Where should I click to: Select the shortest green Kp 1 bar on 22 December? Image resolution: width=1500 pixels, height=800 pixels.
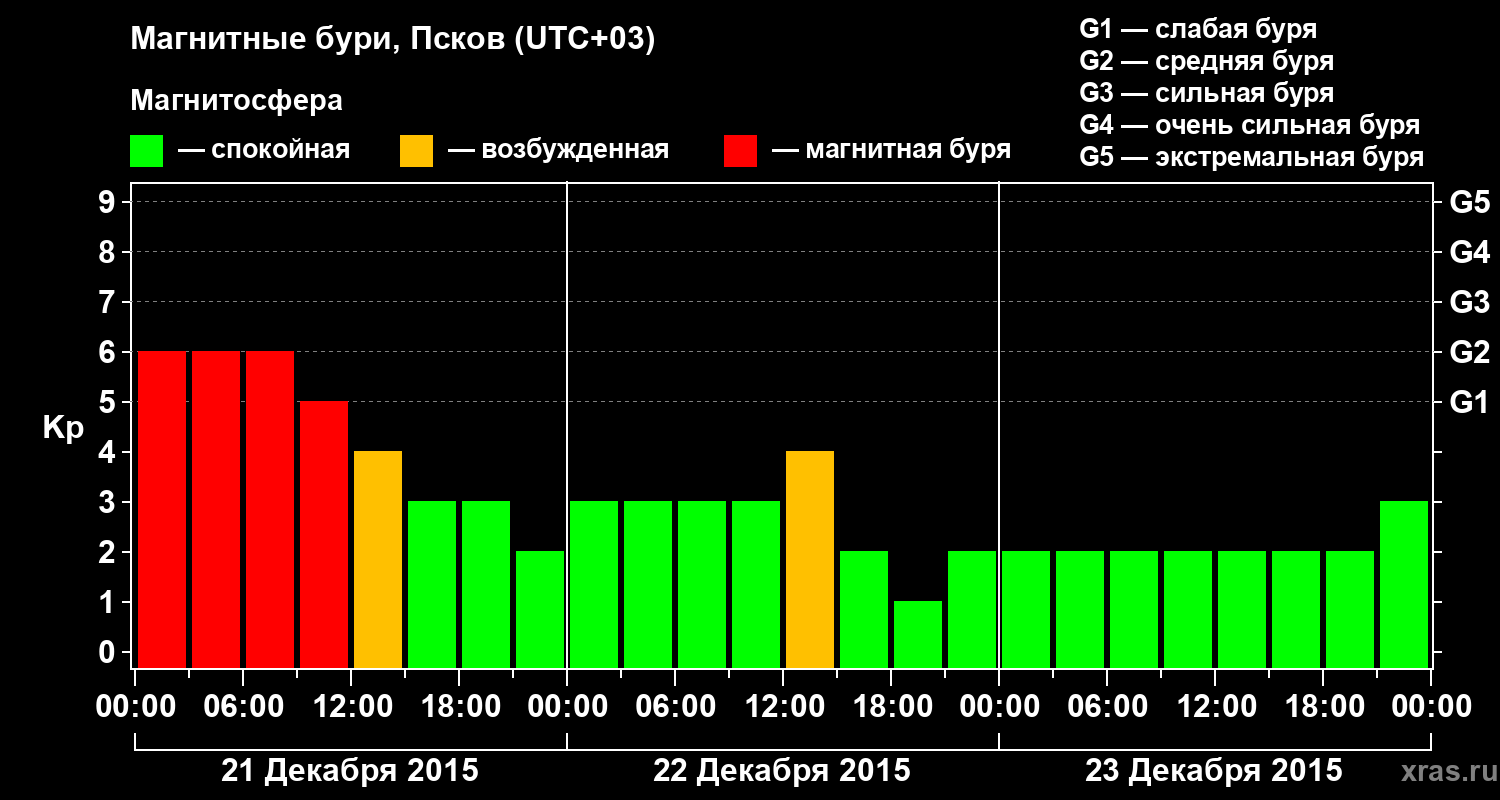pos(918,635)
